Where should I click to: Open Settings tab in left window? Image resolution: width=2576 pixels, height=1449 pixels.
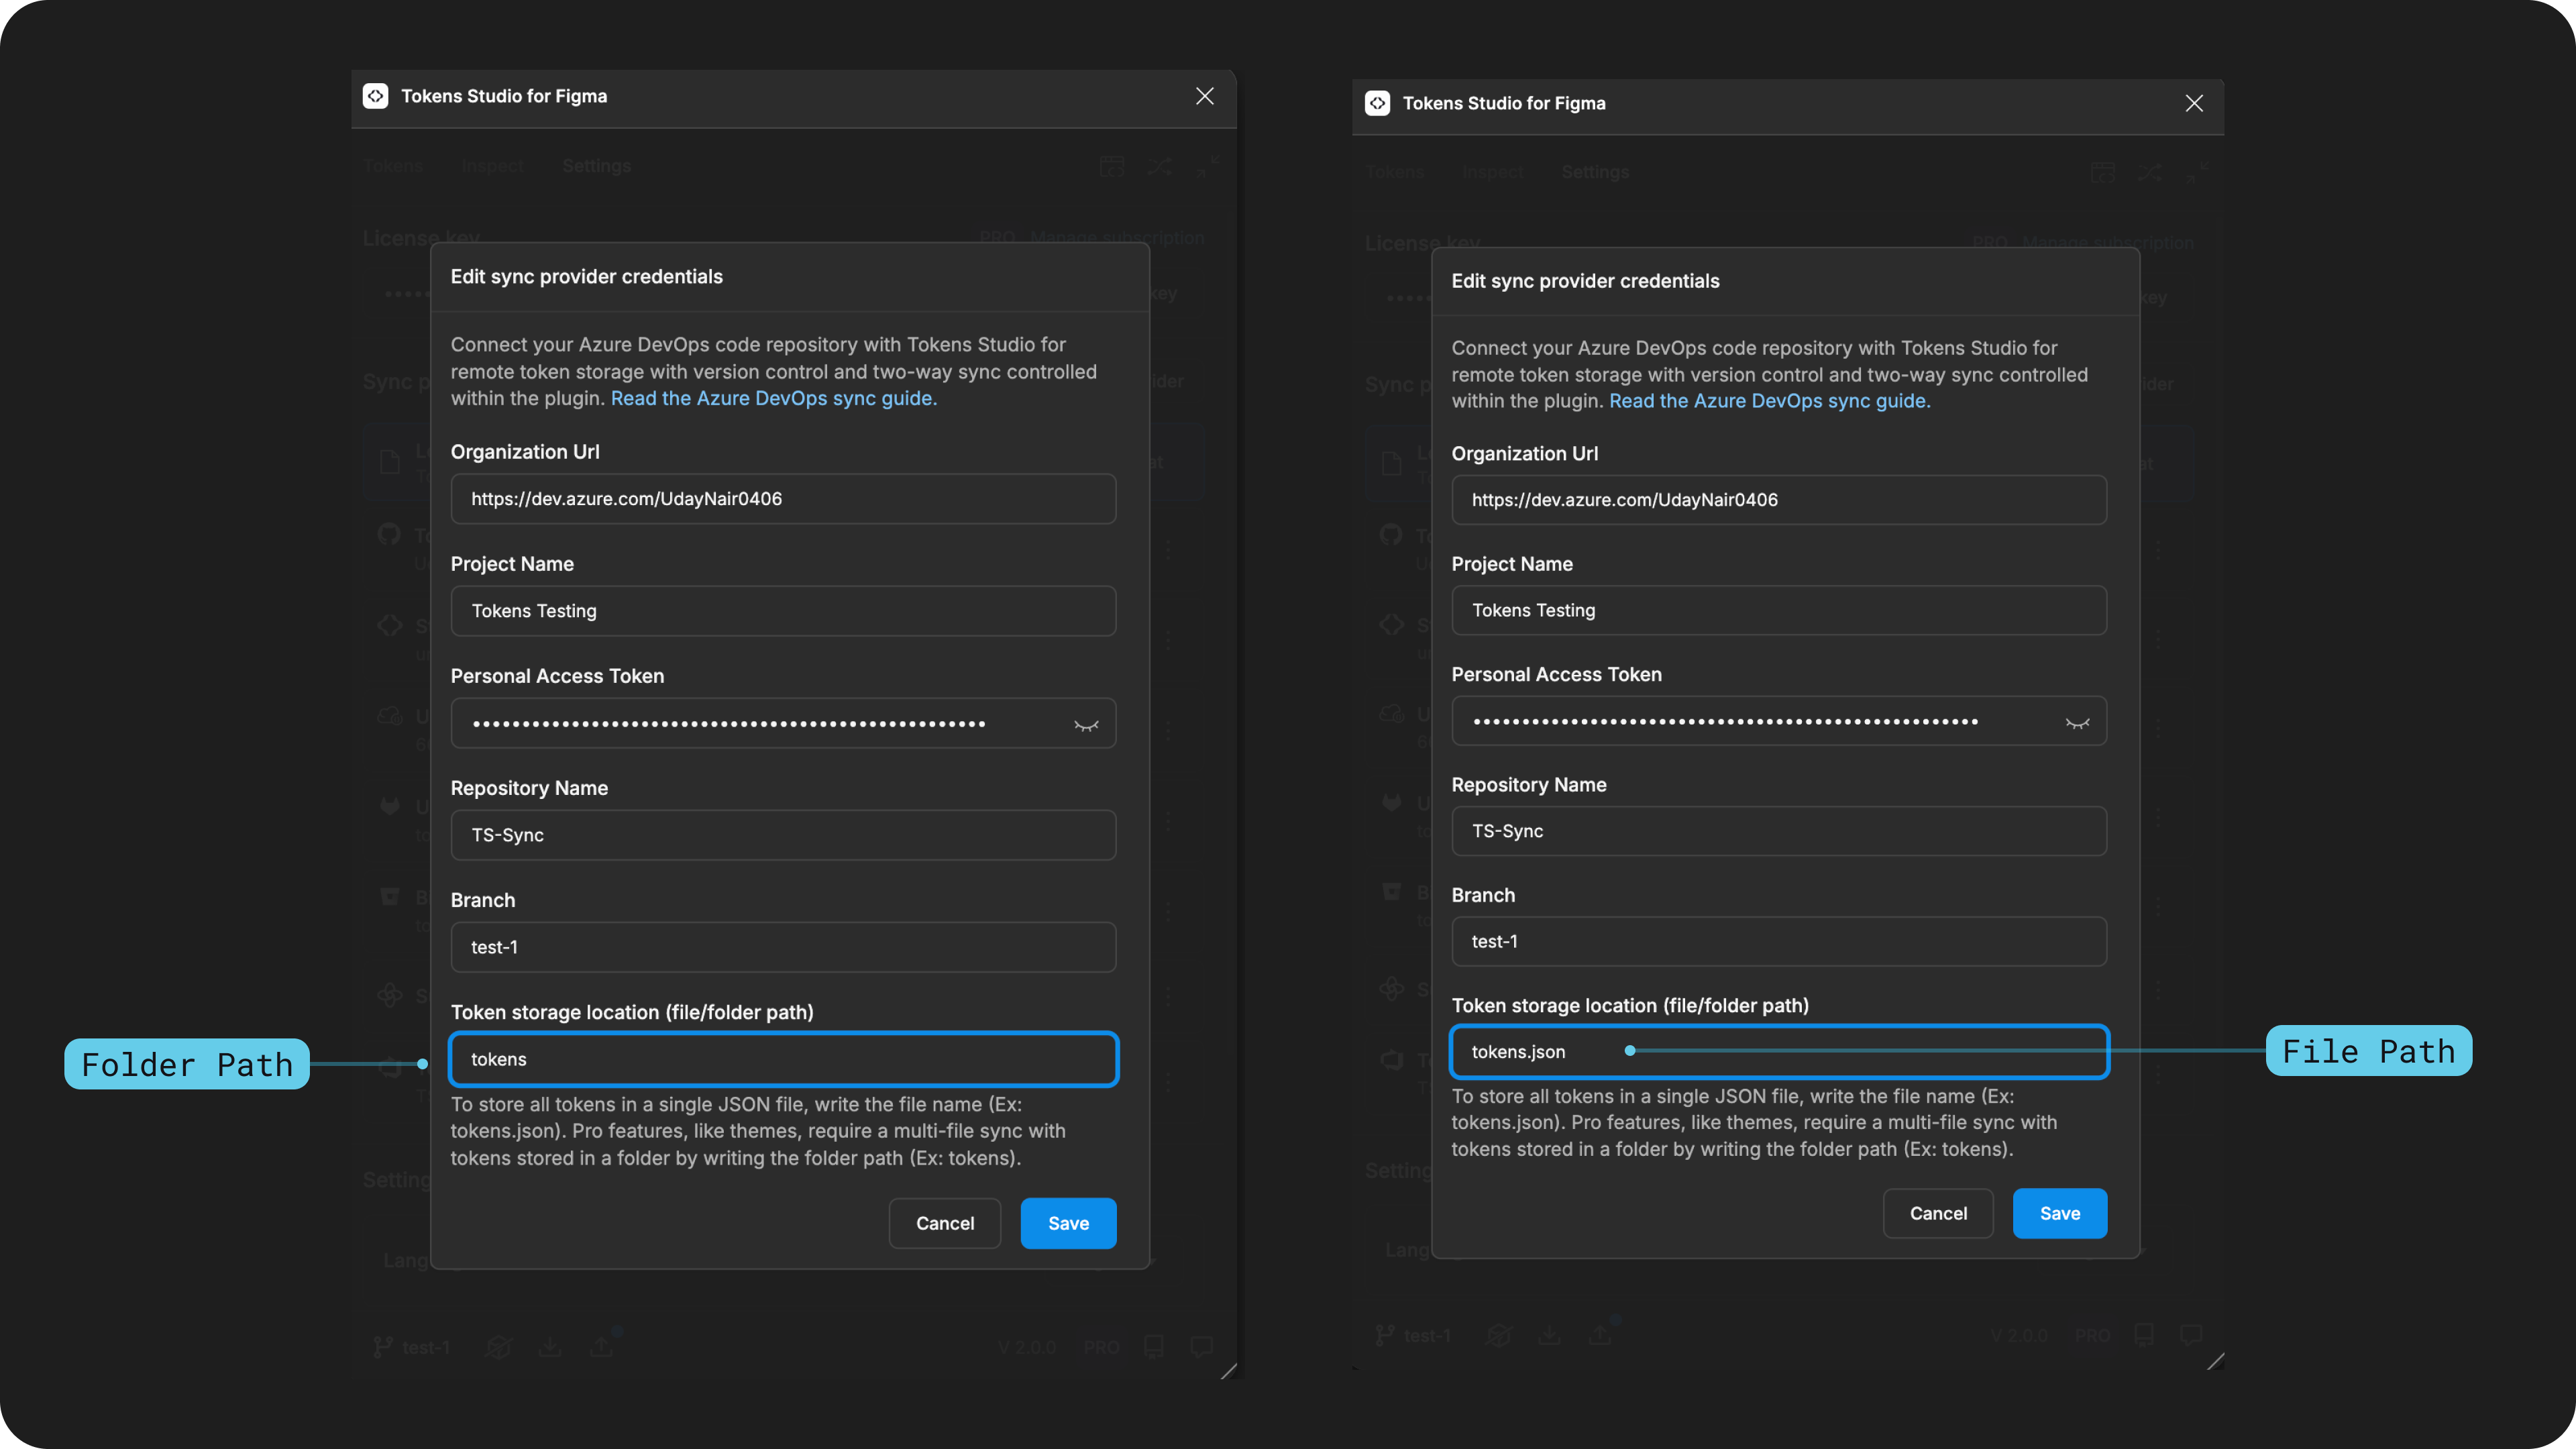pos(596,166)
